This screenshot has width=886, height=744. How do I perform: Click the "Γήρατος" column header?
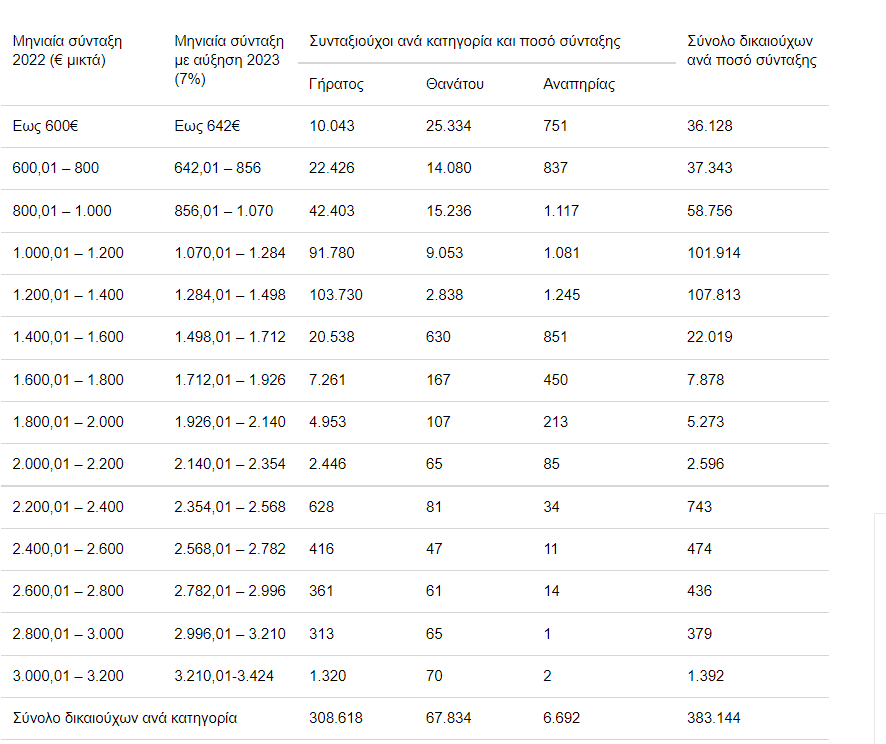[337, 84]
